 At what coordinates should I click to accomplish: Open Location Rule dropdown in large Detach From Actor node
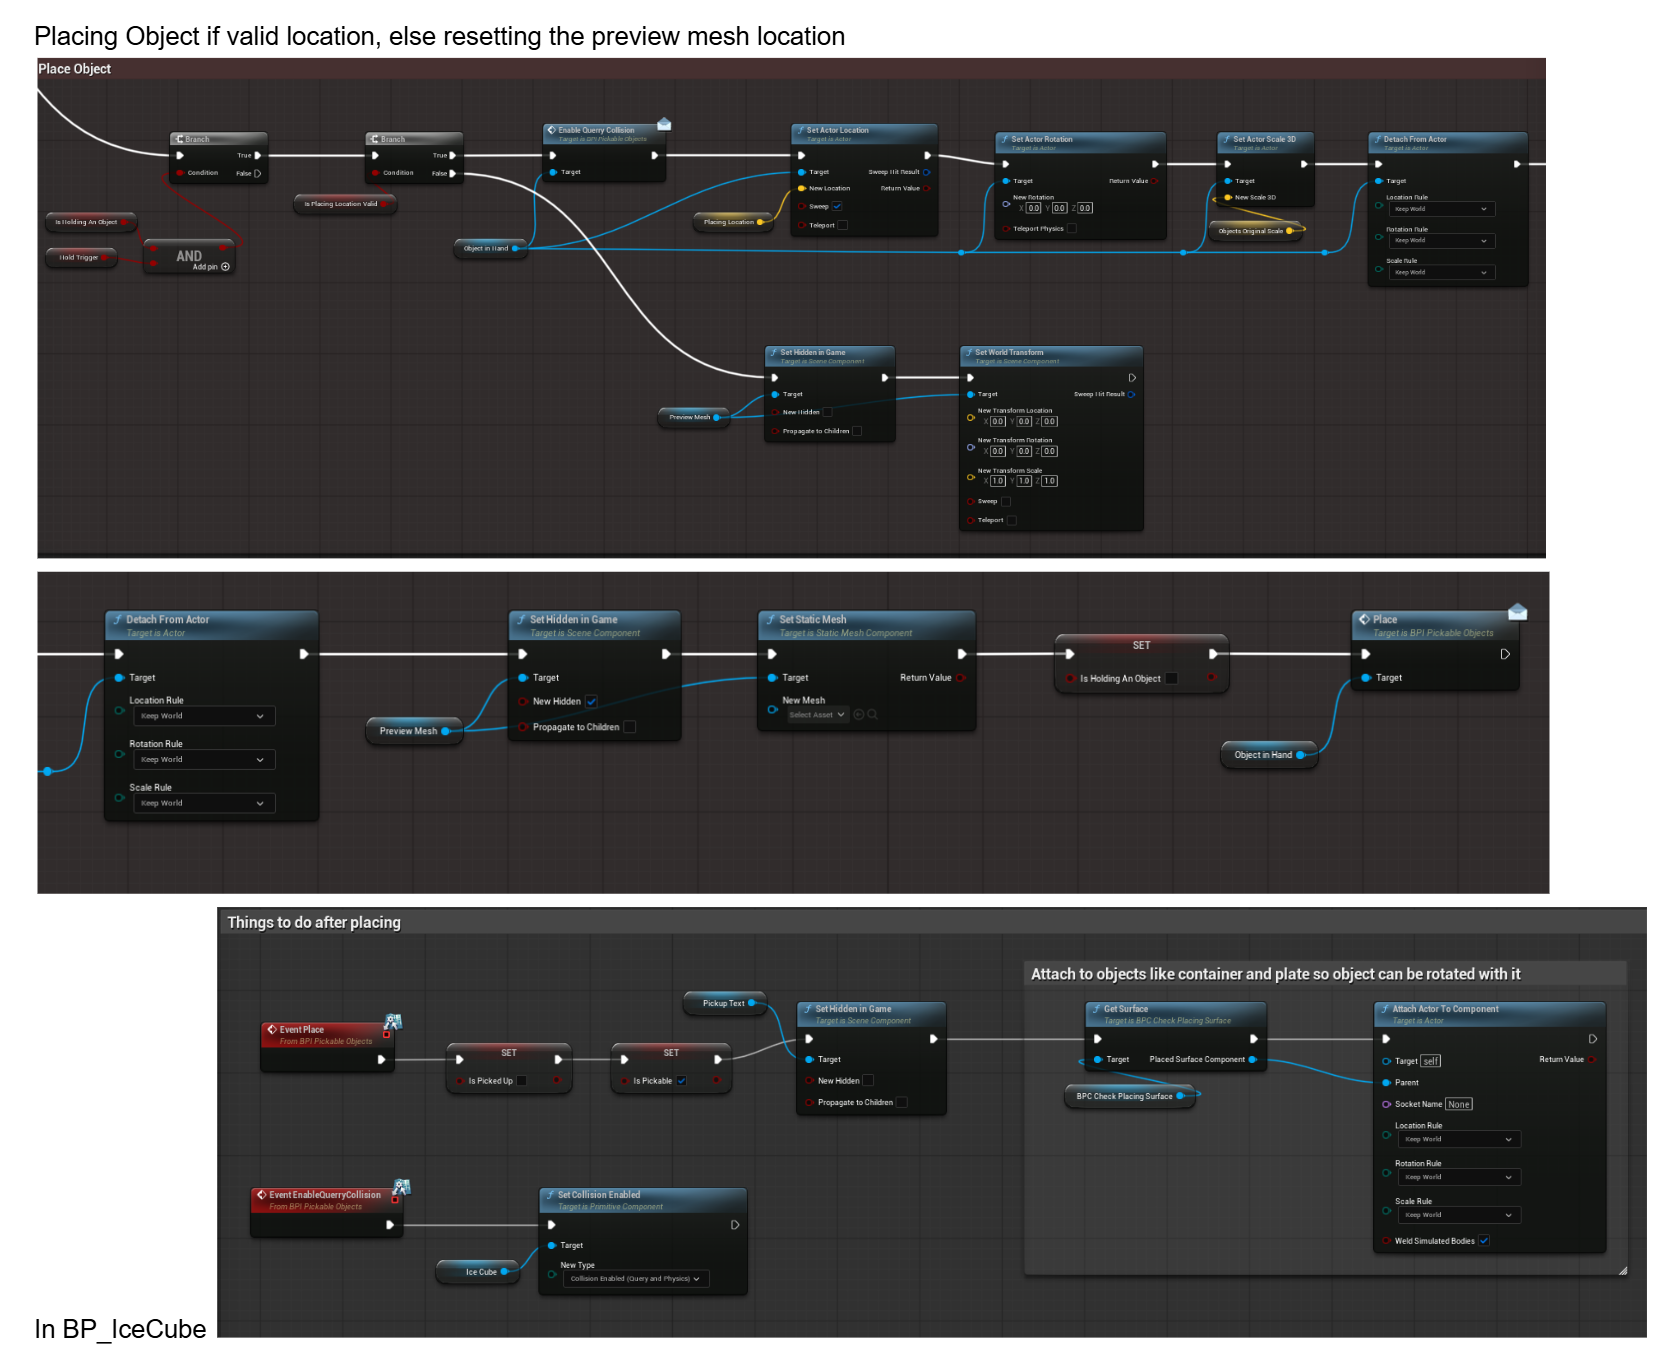(x=204, y=716)
